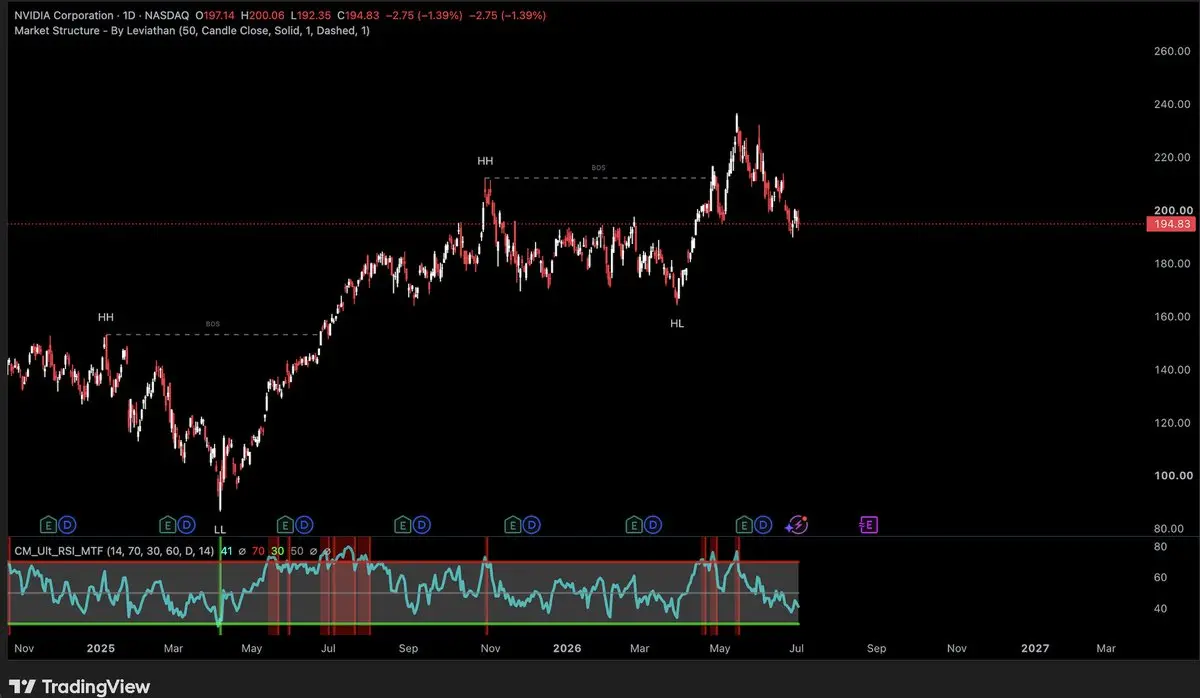Click the 2026 label on time axis
Screen dimensions: 1200x698
coord(568,648)
